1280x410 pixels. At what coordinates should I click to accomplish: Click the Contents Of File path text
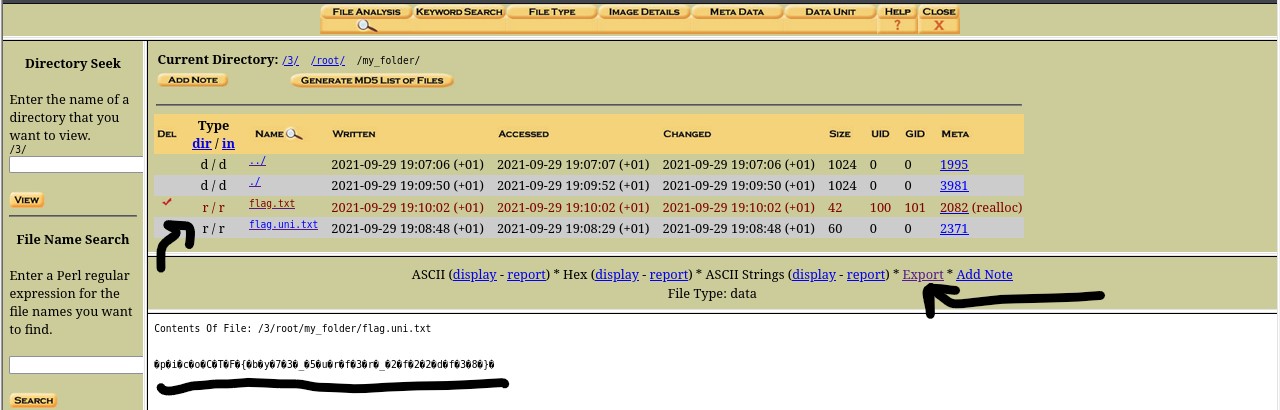292,328
